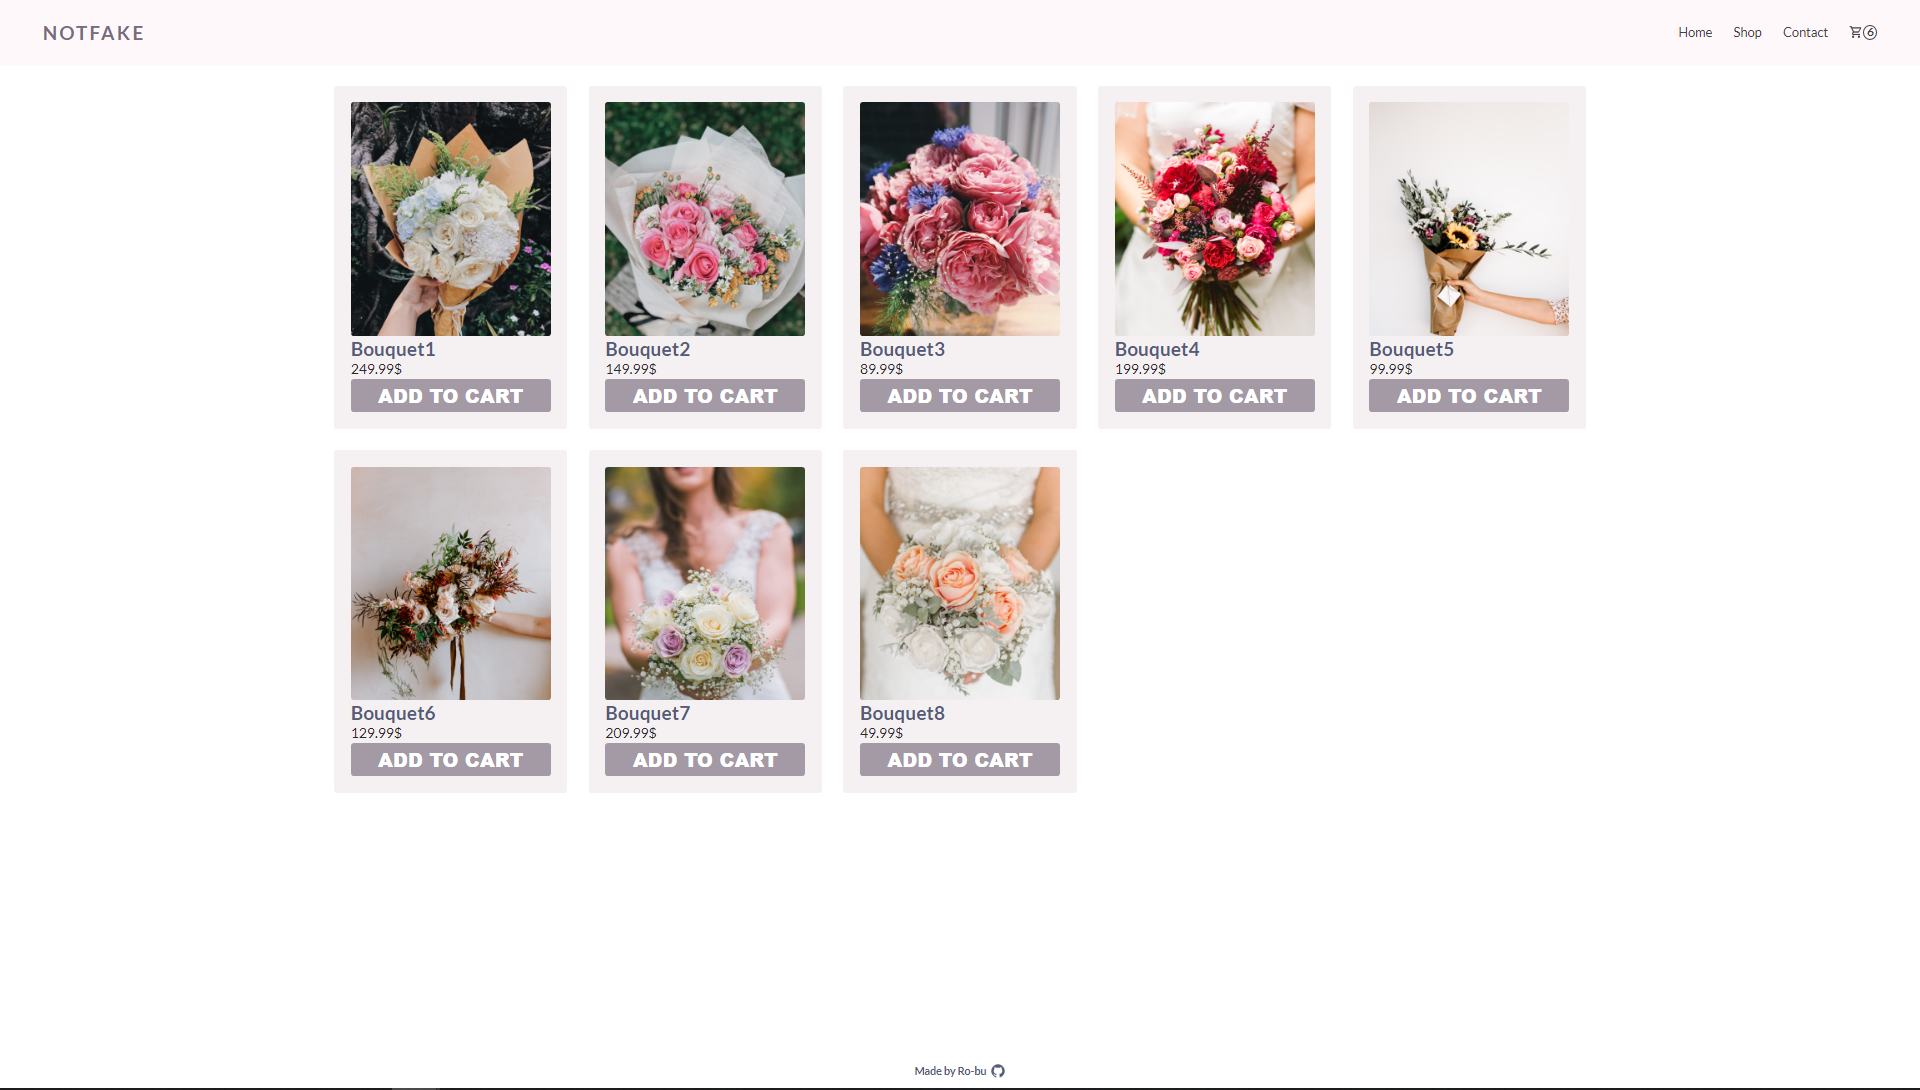The width and height of the screenshot is (1920, 1090).
Task: Click the NOTFAKE logo
Action: pos(94,33)
